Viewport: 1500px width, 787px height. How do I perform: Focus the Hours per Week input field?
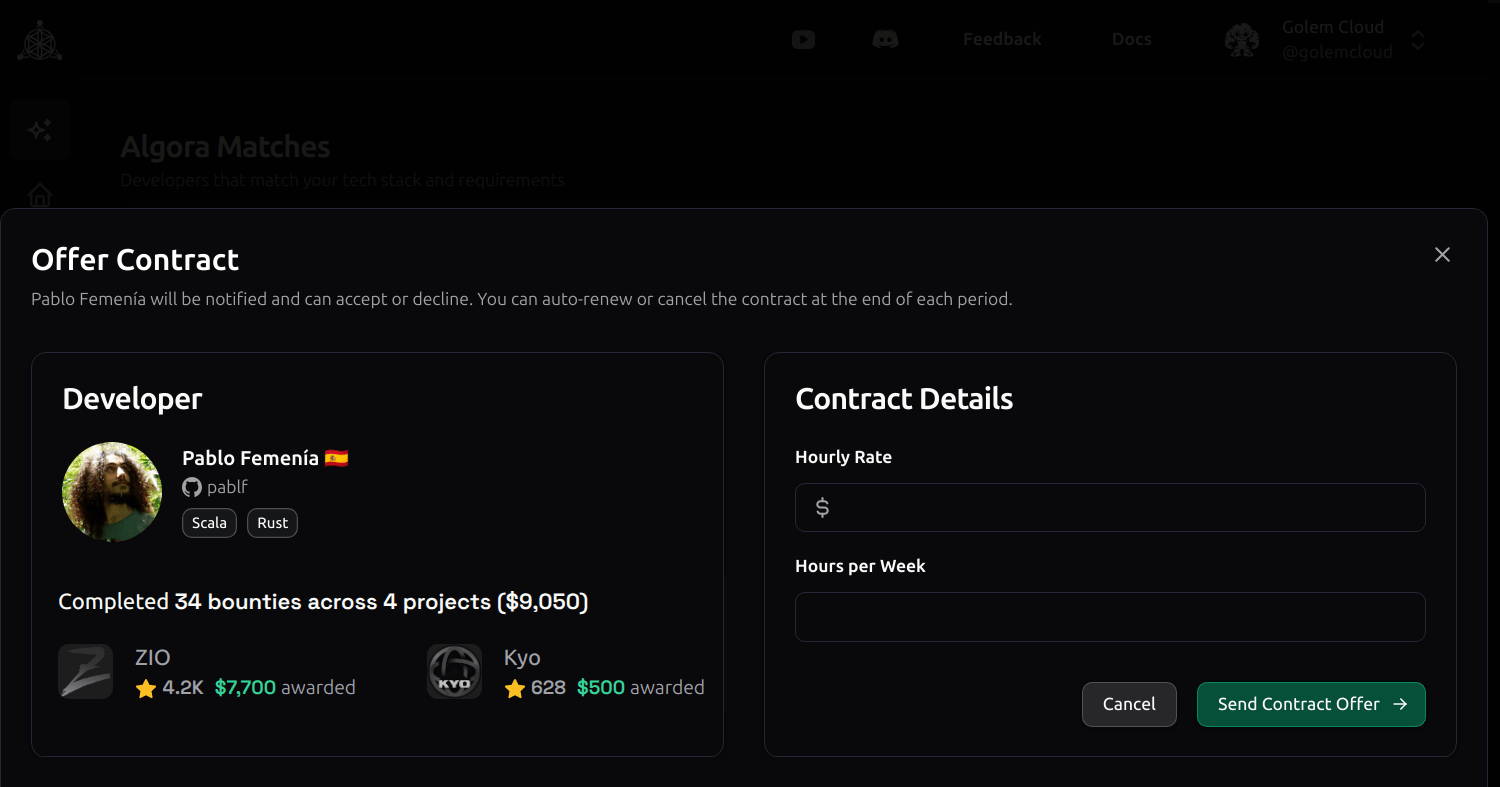point(1110,617)
